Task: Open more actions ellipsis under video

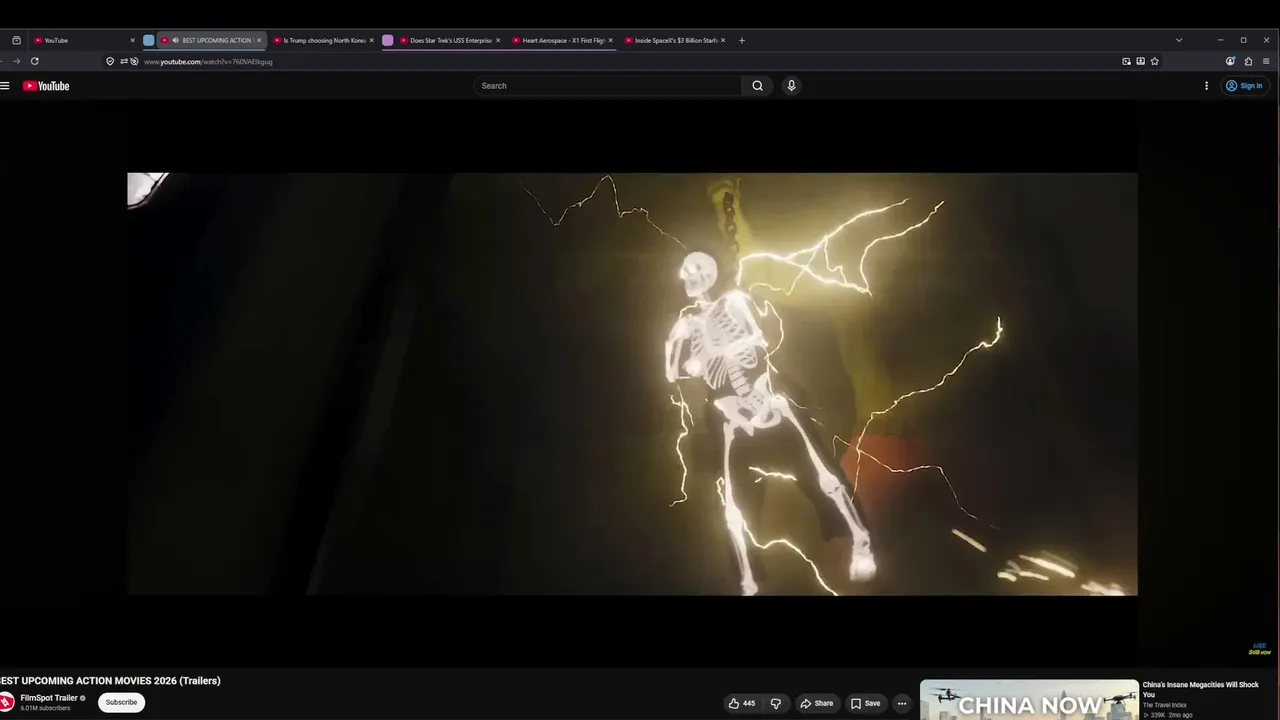Action: pos(901,703)
